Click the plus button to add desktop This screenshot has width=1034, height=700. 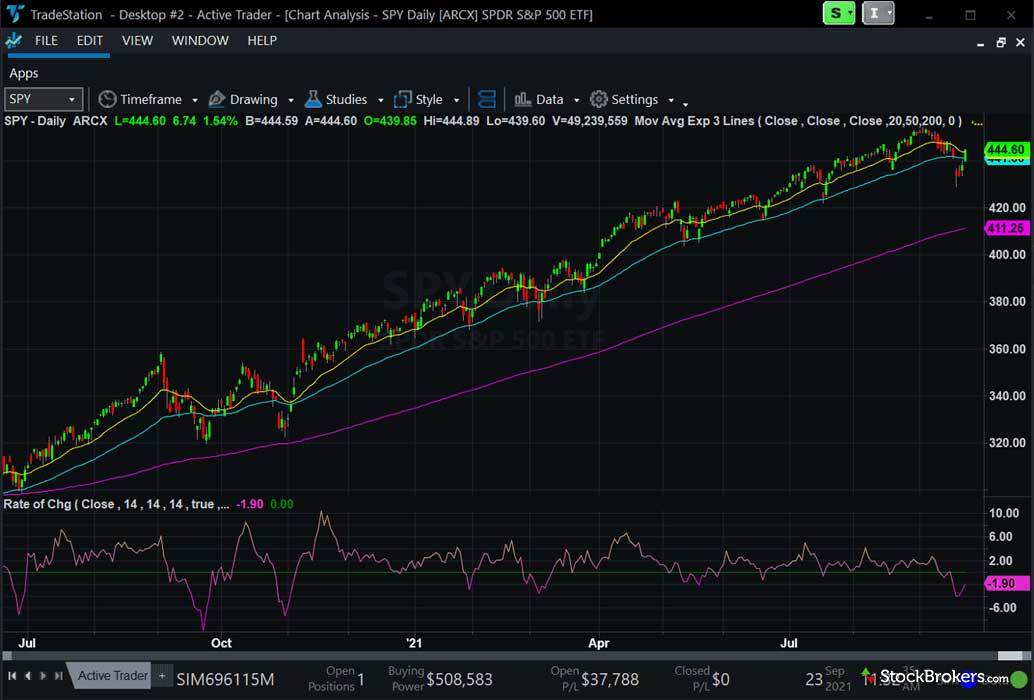pyautogui.click(x=162, y=676)
